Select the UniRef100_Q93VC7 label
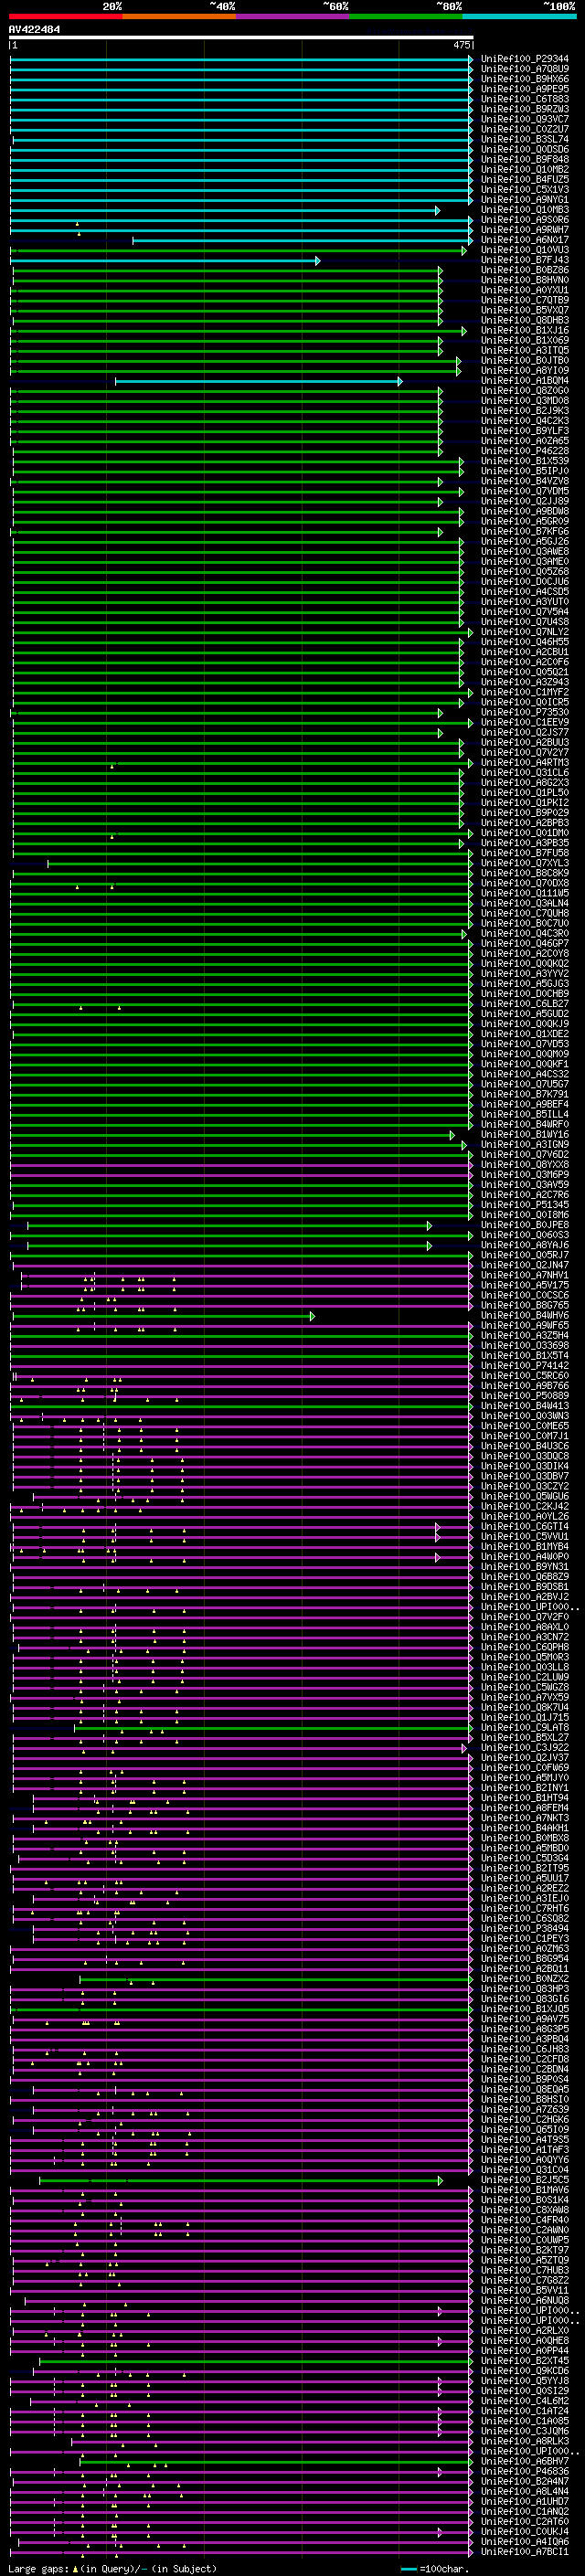Viewport: 585px width, 2576px height. (x=525, y=119)
